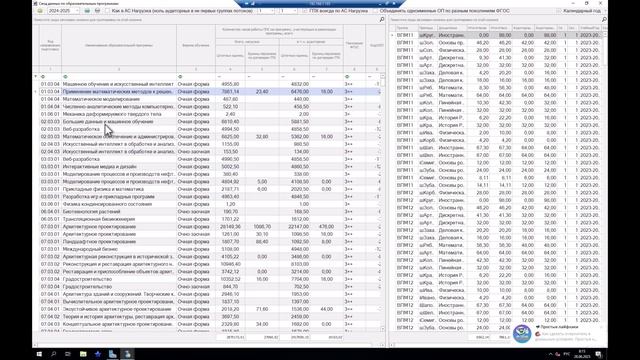Toggle the ГПХ всегда по АС Нагрузка checkbox
The image size is (640, 360).
point(305,11)
